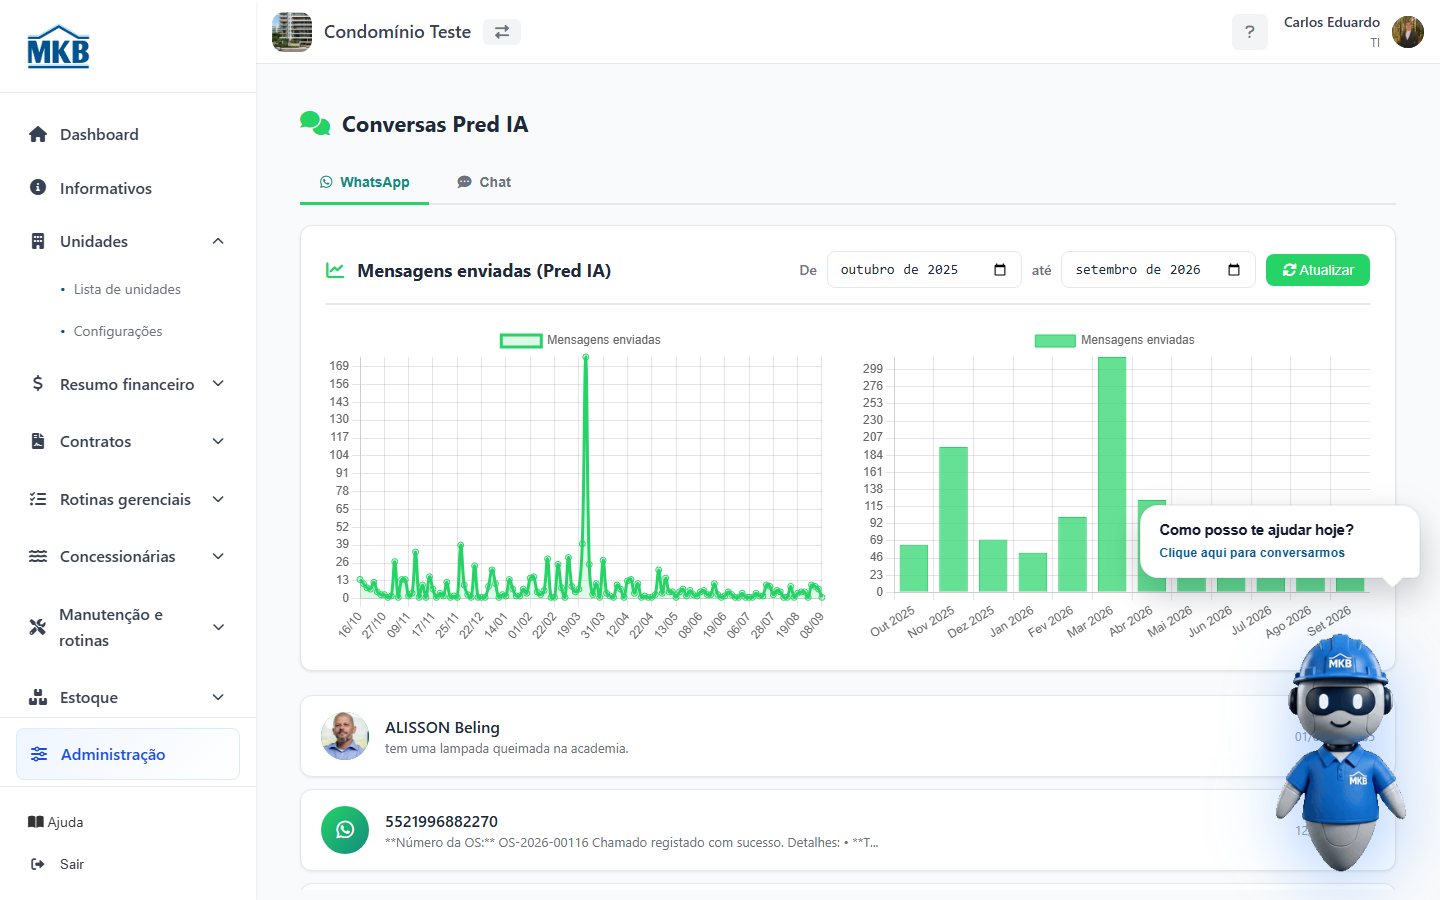The width and height of the screenshot is (1440, 900).
Task: Switch to the WhatsApp tab
Action: [364, 182]
